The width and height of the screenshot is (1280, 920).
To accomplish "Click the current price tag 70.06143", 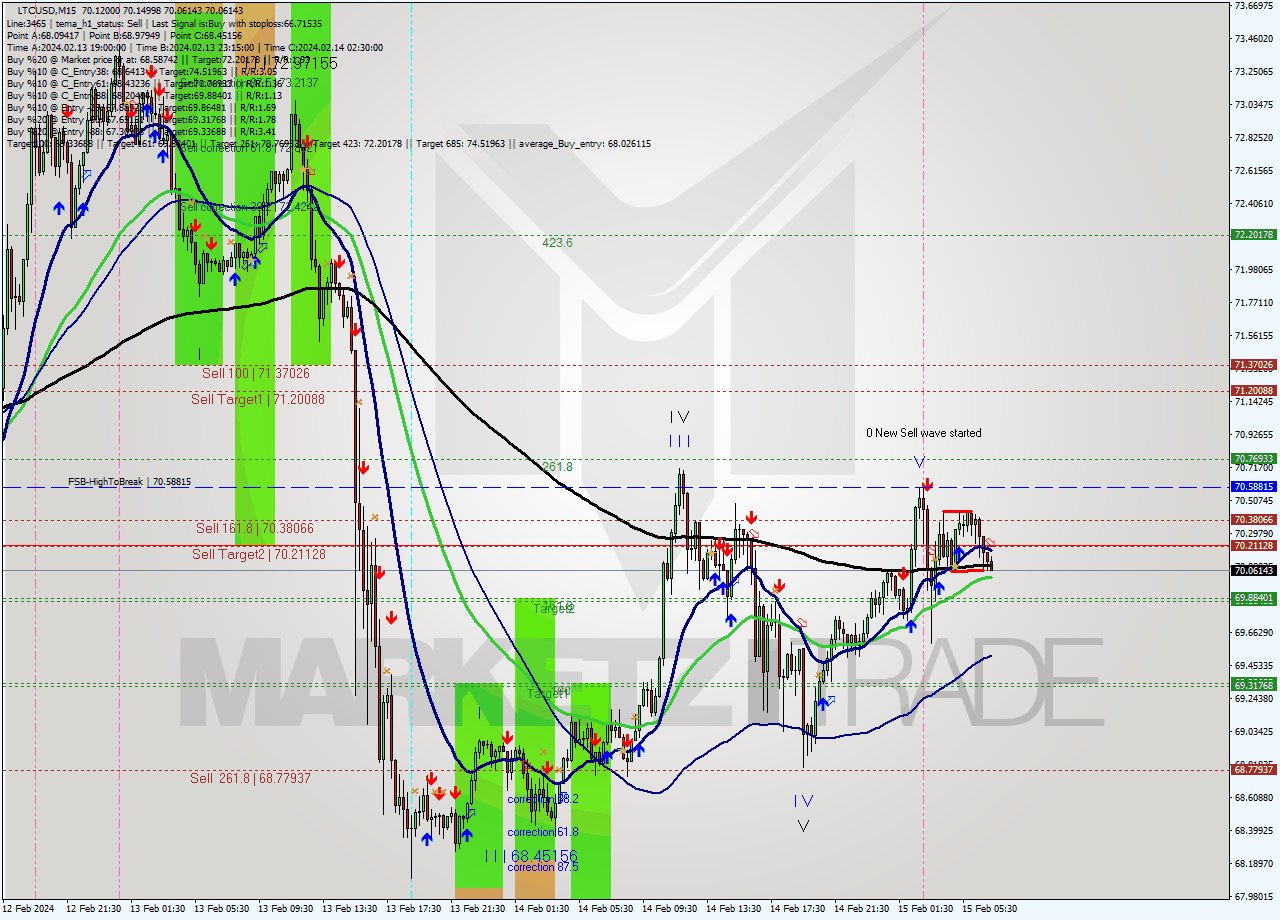I will (1253, 570).
